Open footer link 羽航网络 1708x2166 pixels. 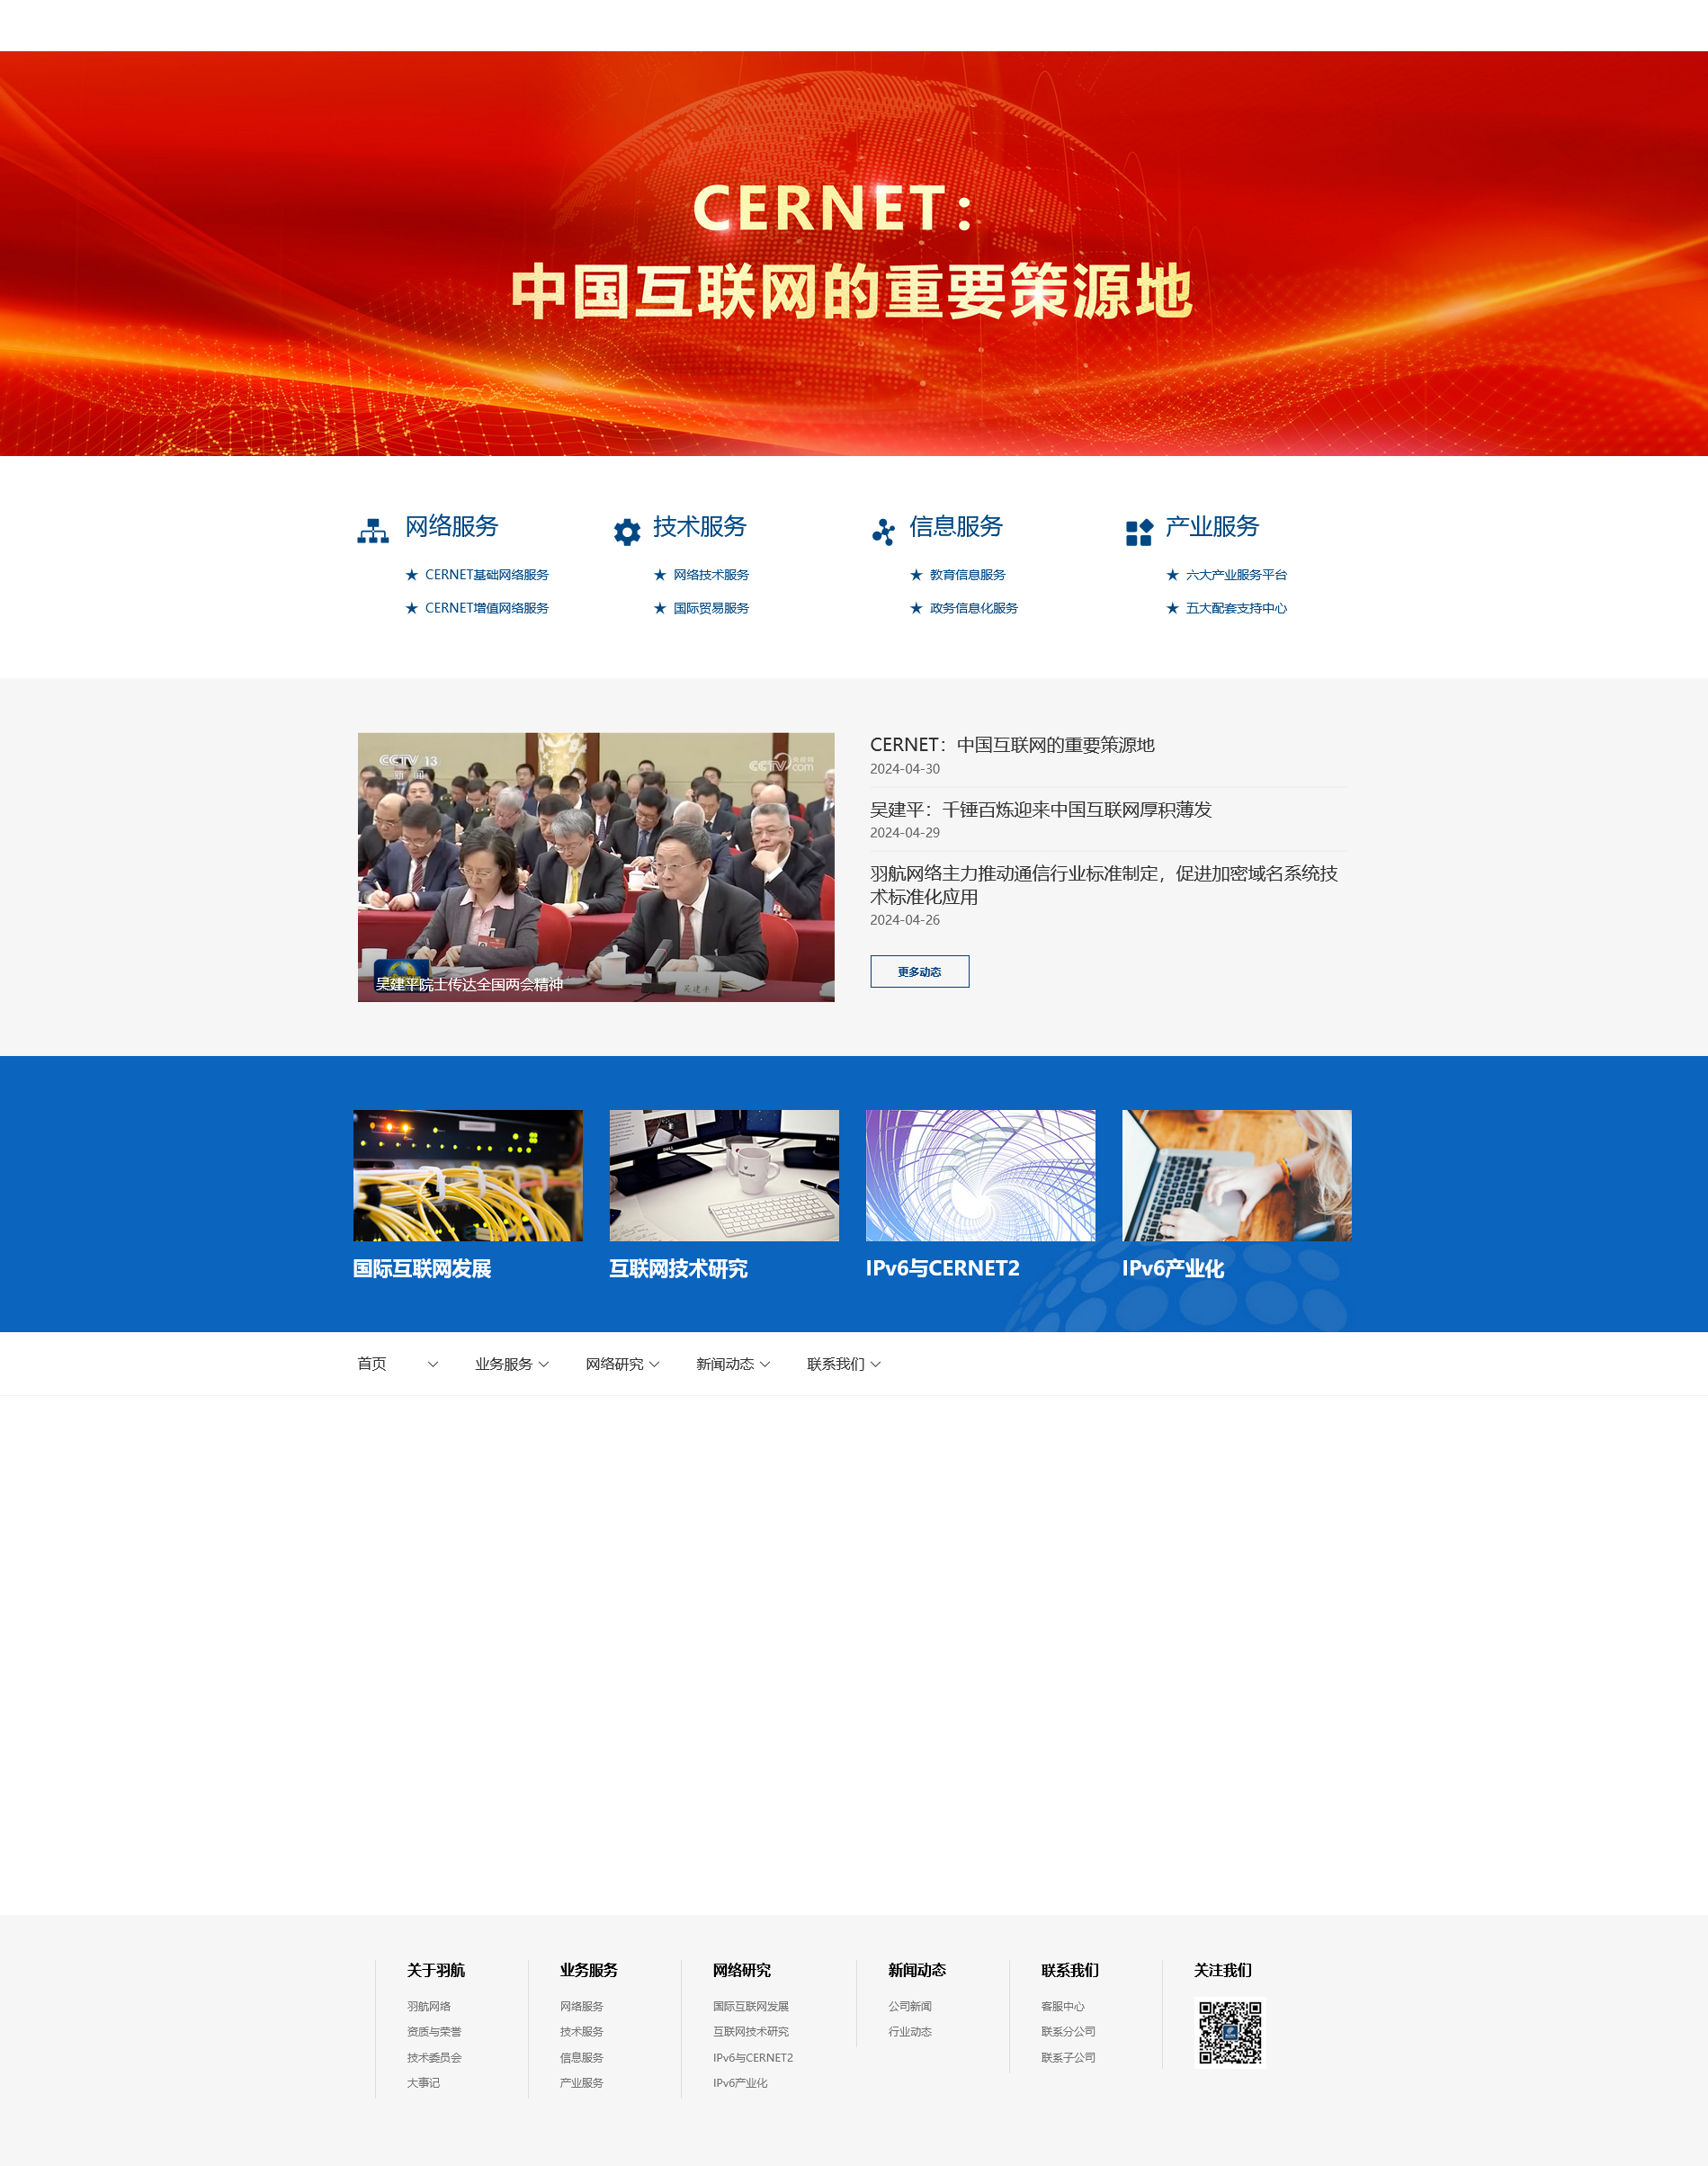[x=429, y=2006]
